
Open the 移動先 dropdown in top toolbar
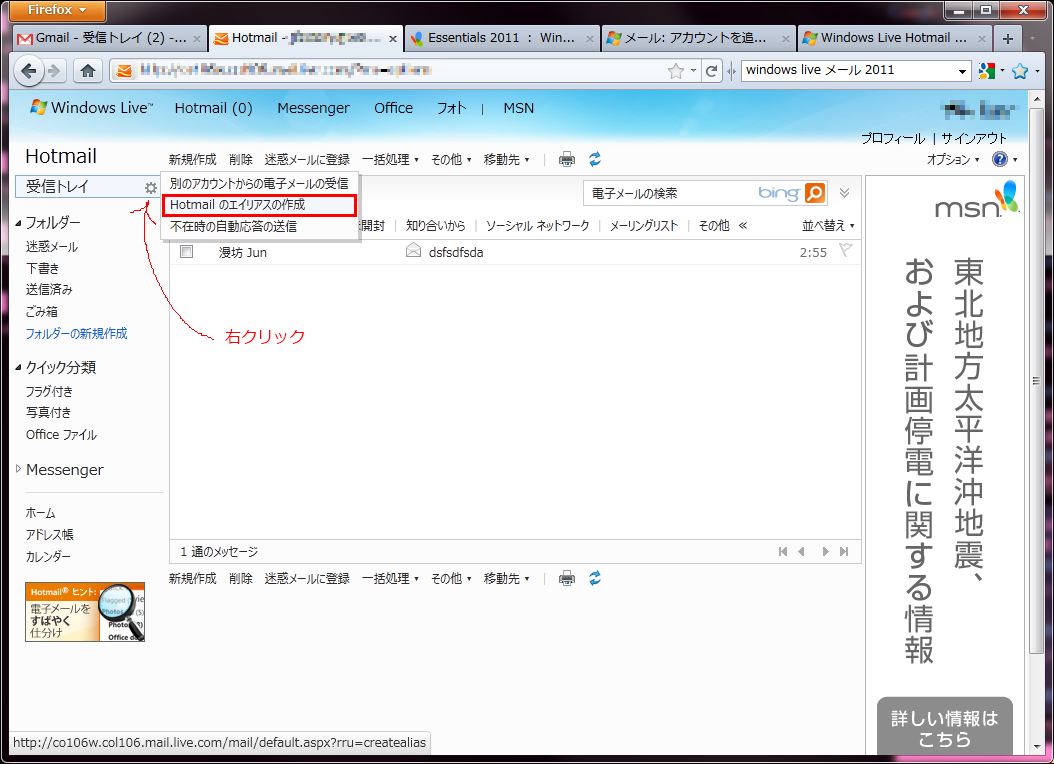(x=506, y=159)
